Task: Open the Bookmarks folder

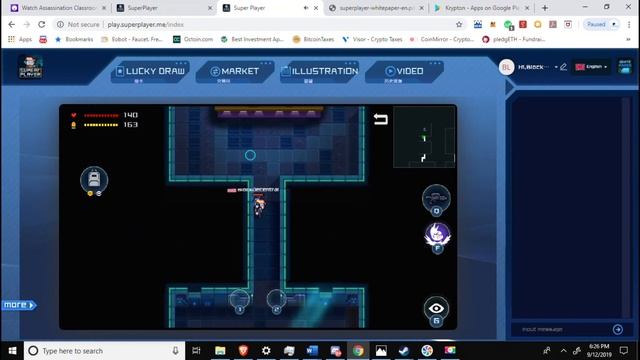Action: click(x=74, y=39)
